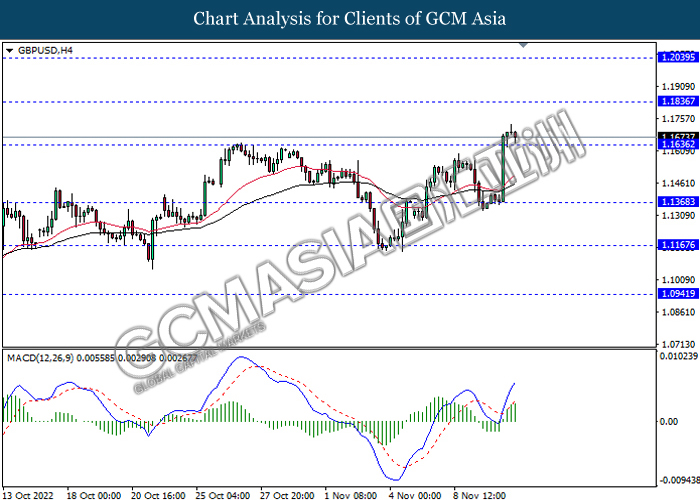Select the 25 Oct 04:00 time label
The image size is (700, 500).
tap(221, 494)
